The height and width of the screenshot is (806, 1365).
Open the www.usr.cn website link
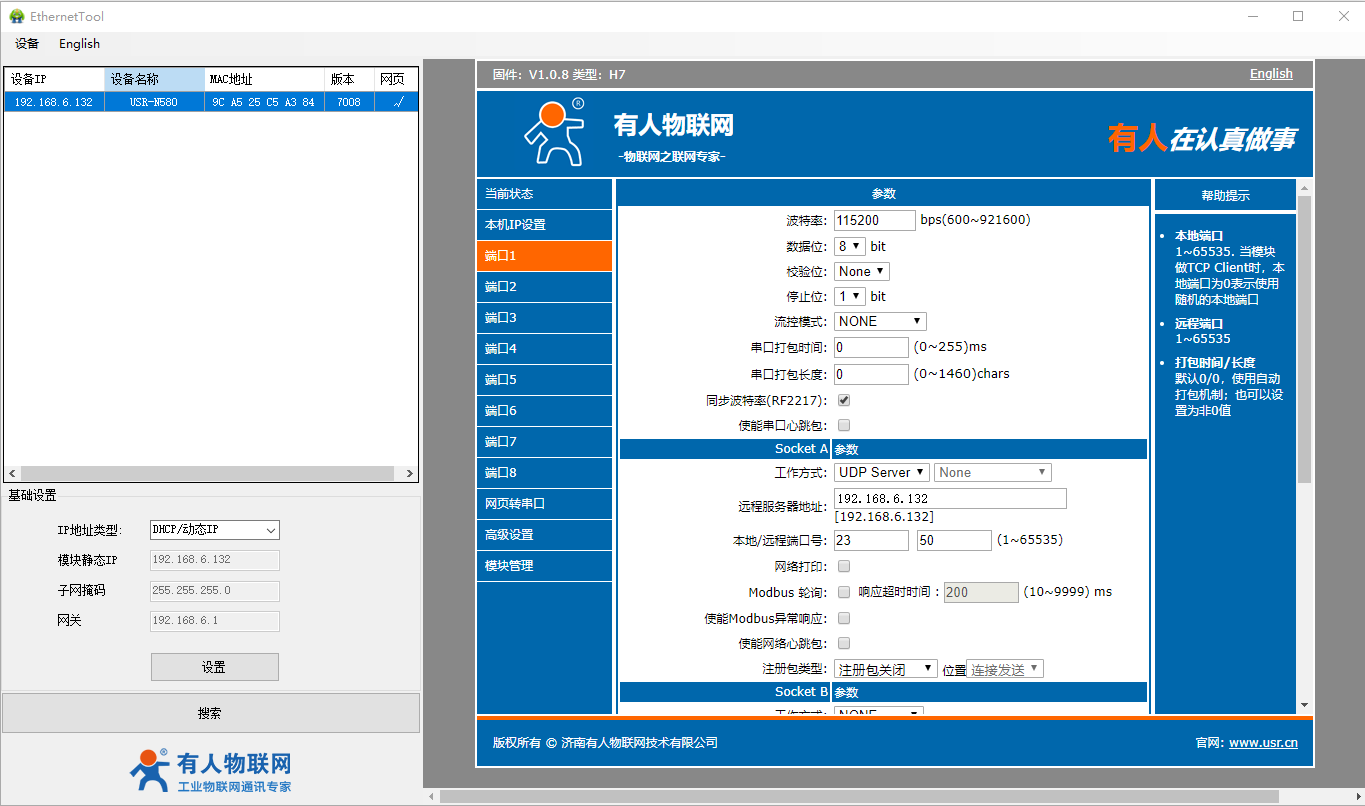[x=1263, y=743]
